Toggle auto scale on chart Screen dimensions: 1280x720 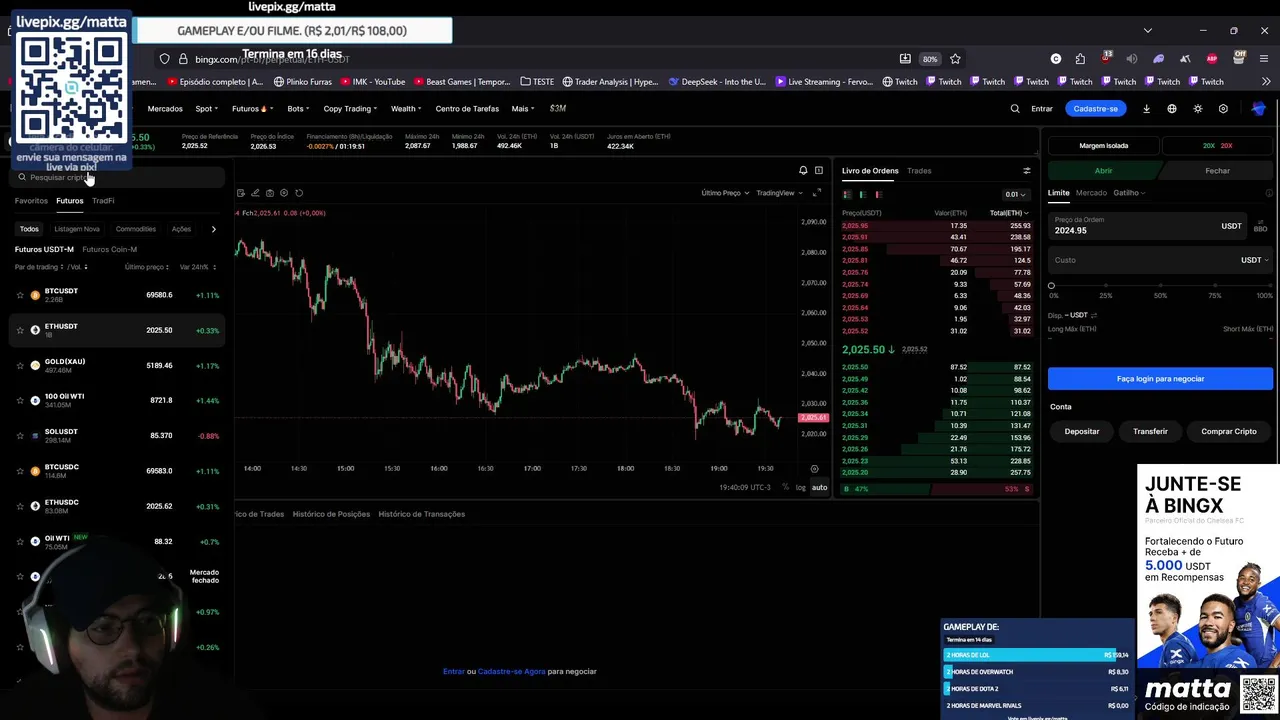click(x=819, y=488)
